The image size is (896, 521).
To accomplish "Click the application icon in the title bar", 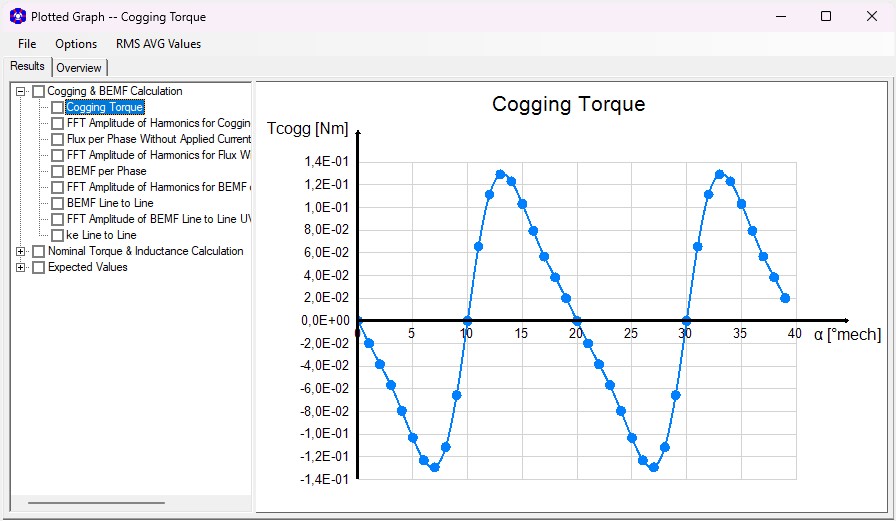I will click(x=18, y=17).
